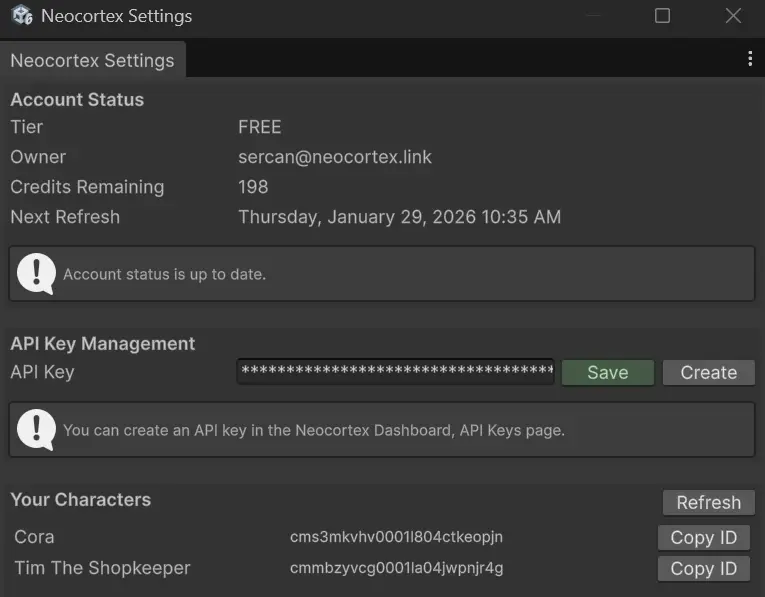Click the Your Characters heading
The width and height of the screenshot is (765, 597).
point(81,500)
